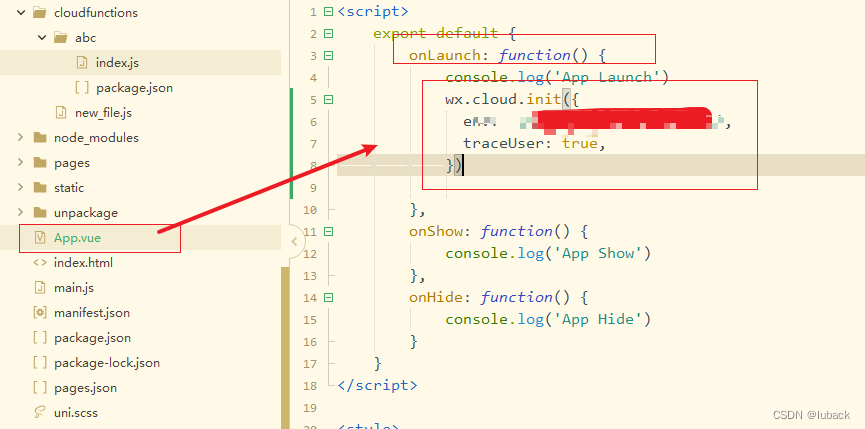Click the uni.scss file icon
Image resolution: width=865 pixels, height=429 pixels.
pos(40,412)
